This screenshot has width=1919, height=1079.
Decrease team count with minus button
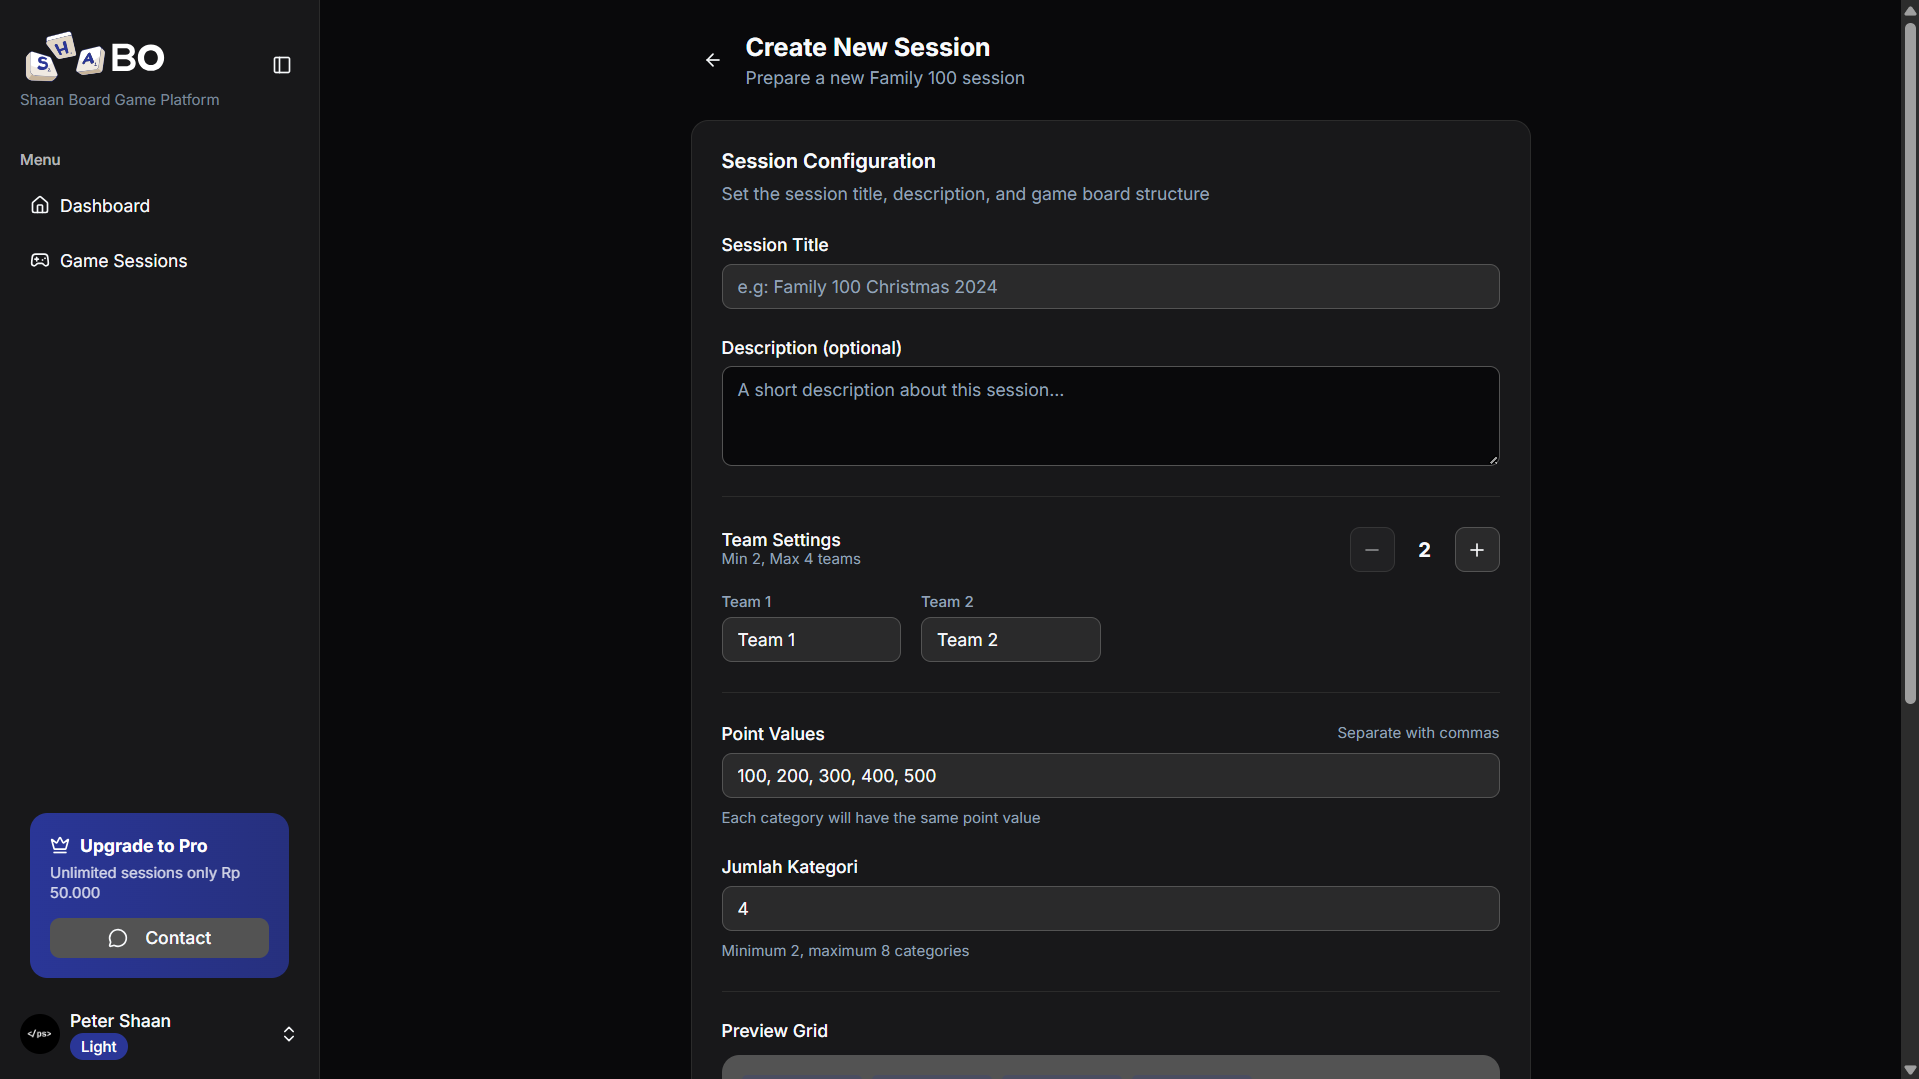[1371, 550]
